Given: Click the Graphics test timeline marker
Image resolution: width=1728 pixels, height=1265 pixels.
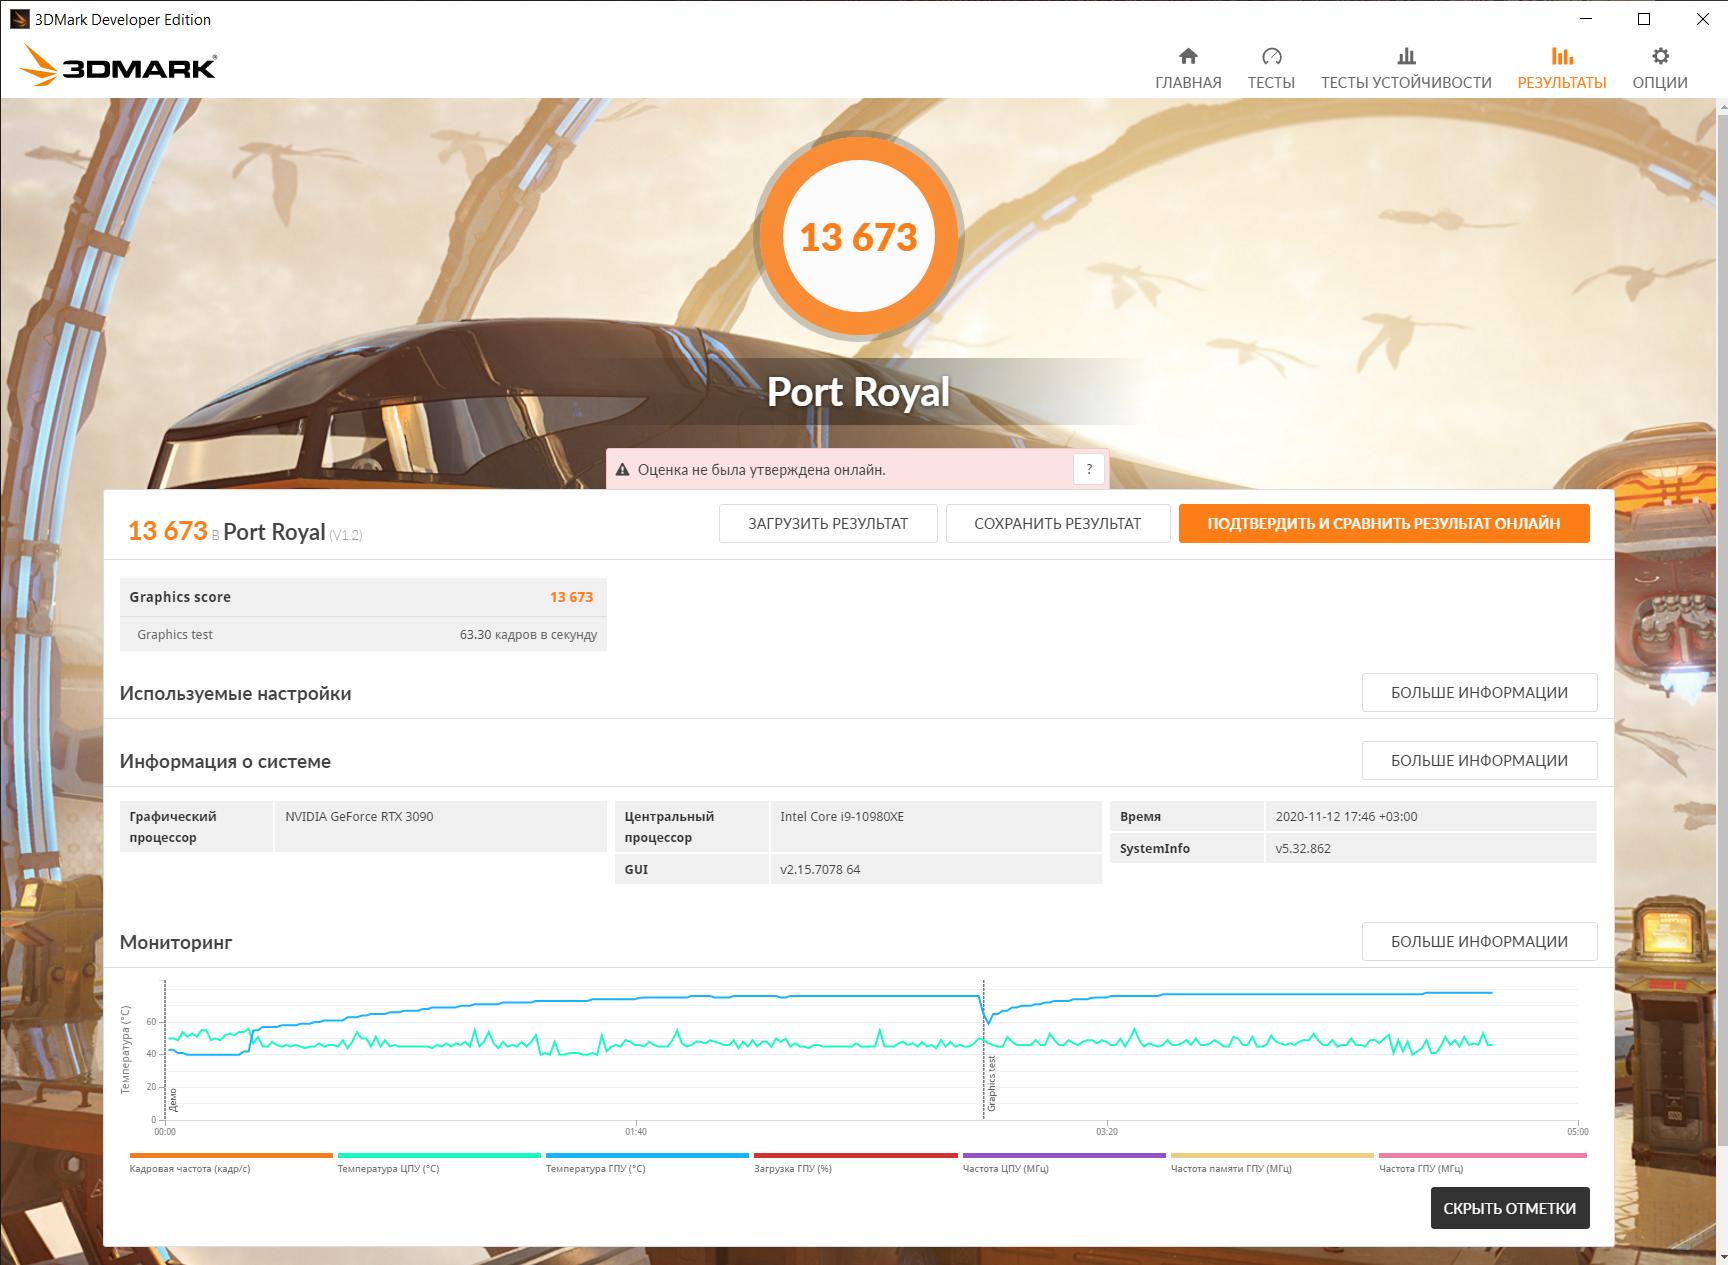Looking at the screenshot, I should 992,1084.
